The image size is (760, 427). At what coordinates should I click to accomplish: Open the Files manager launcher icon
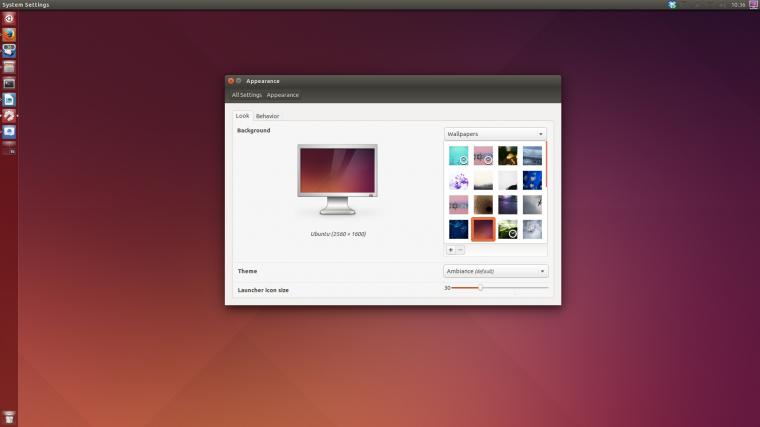9,67
